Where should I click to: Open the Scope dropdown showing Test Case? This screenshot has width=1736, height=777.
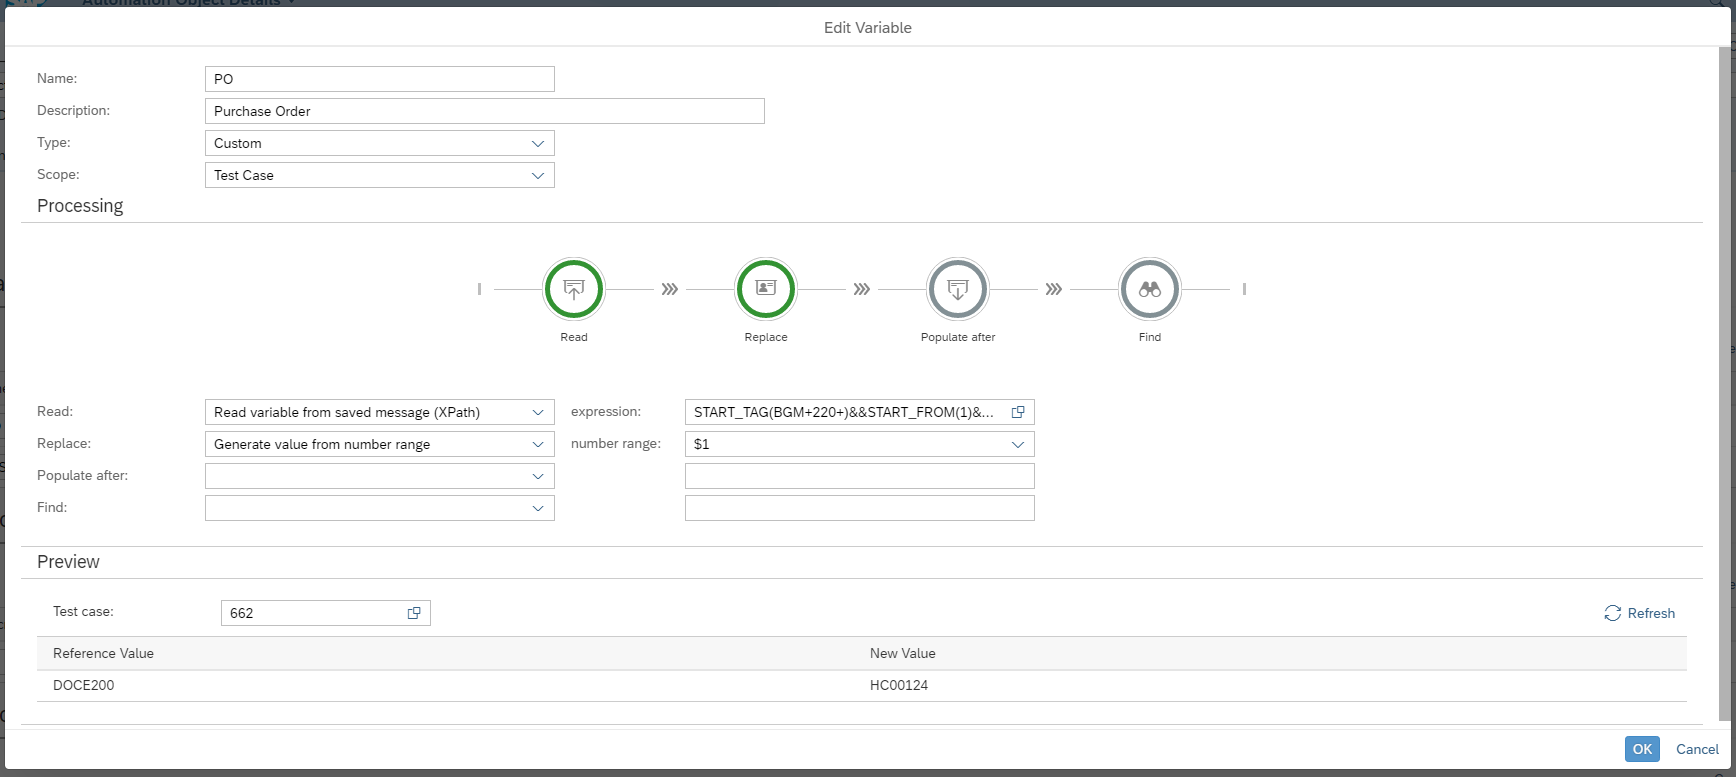pos(538,175)
